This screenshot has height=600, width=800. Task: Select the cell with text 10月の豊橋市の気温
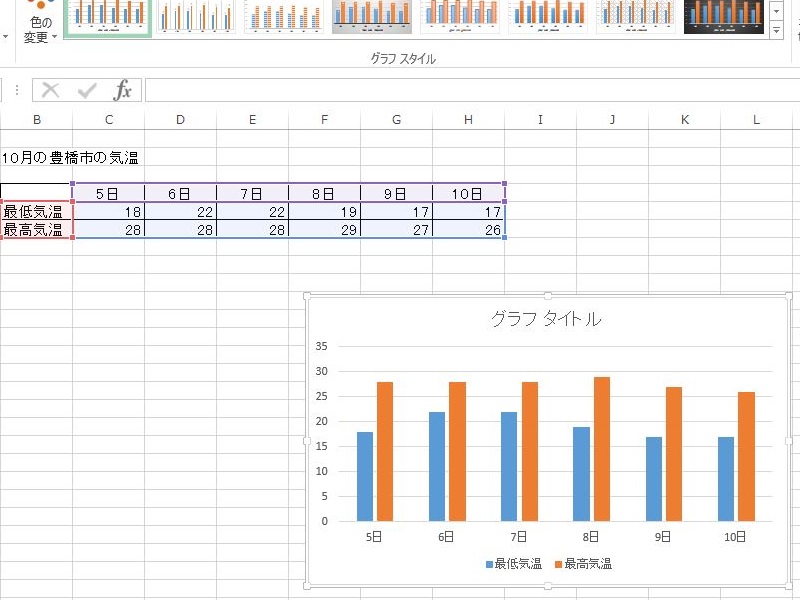point(70,158)
